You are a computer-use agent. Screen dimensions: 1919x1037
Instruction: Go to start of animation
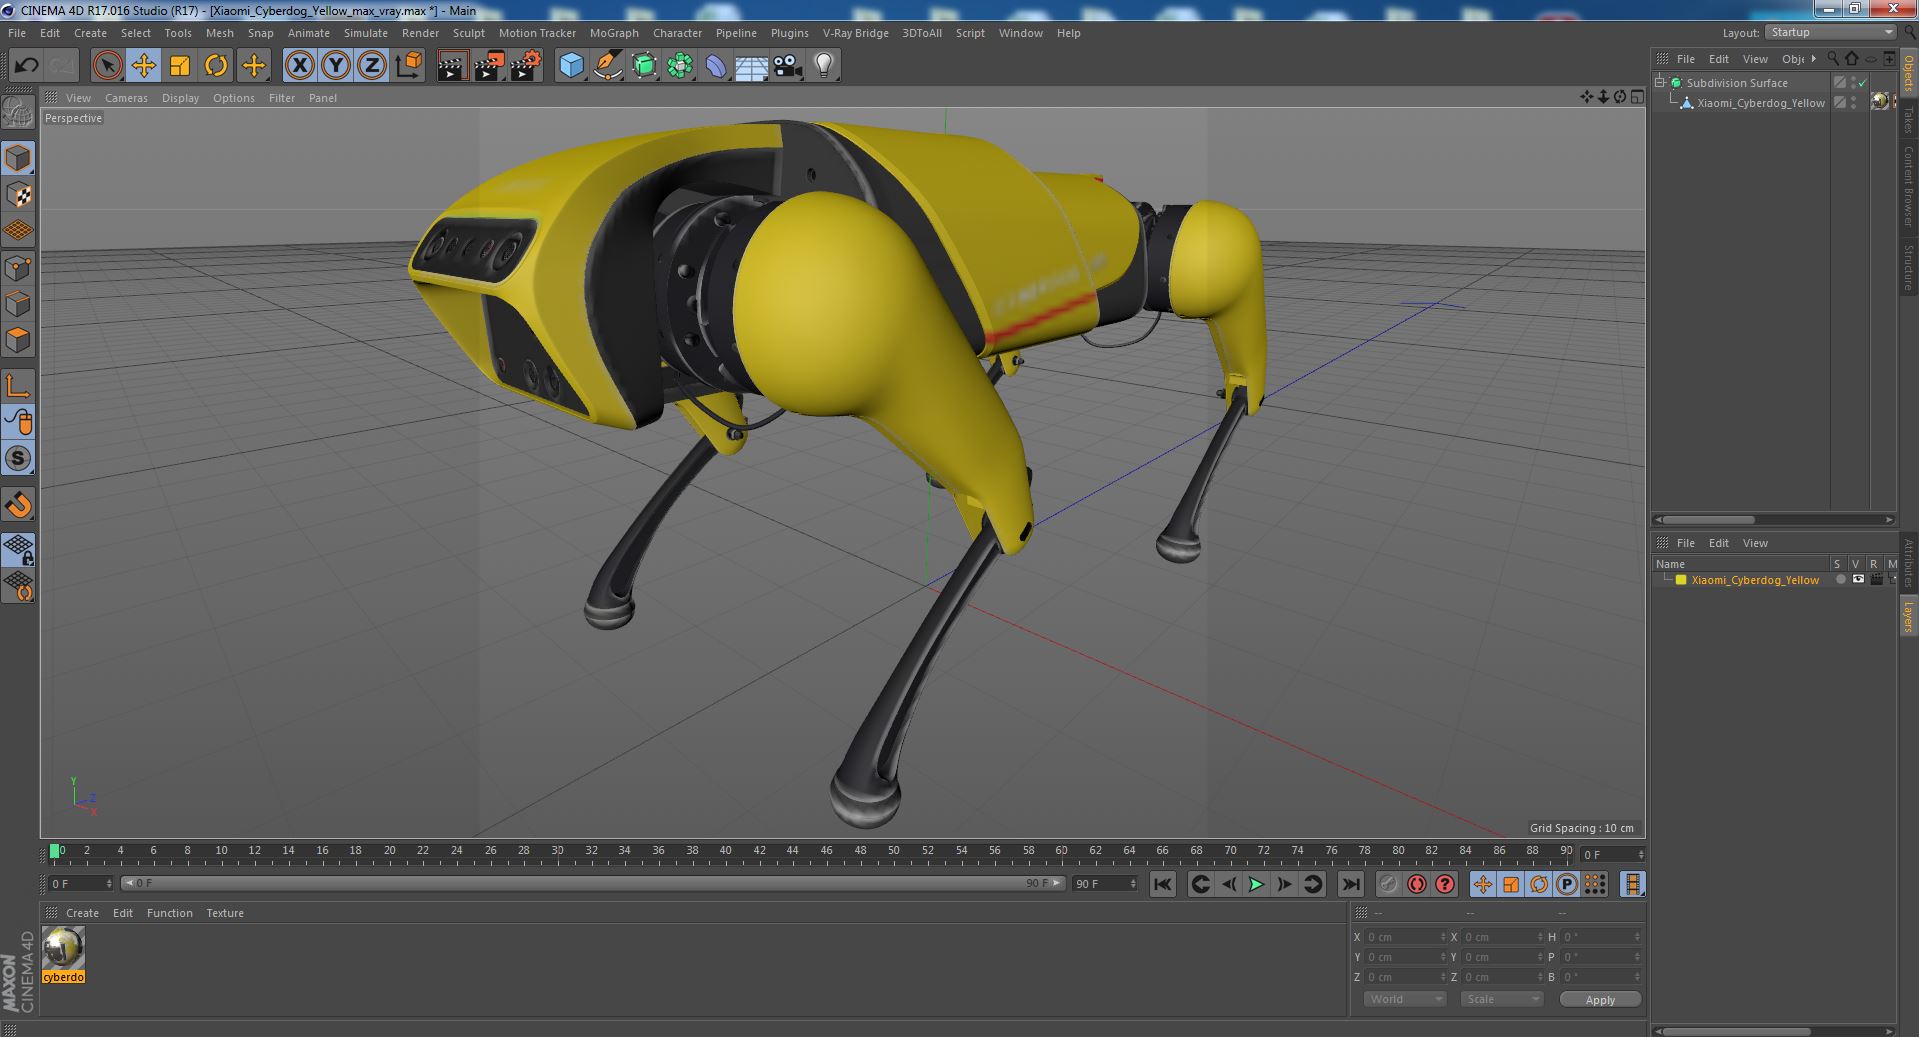tap(1162, 884)
